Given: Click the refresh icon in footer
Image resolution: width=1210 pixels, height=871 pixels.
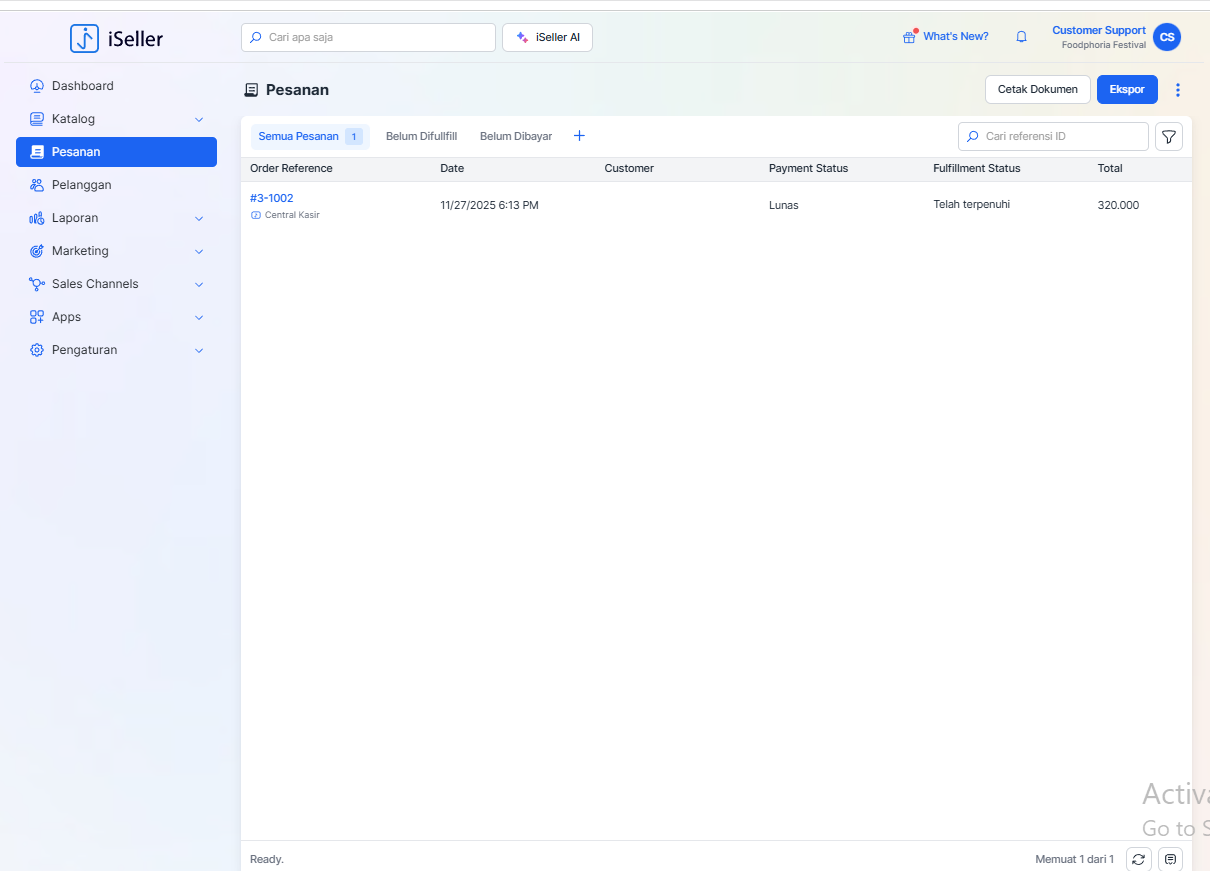Looking at the screenshot, I should point(1138,859).
